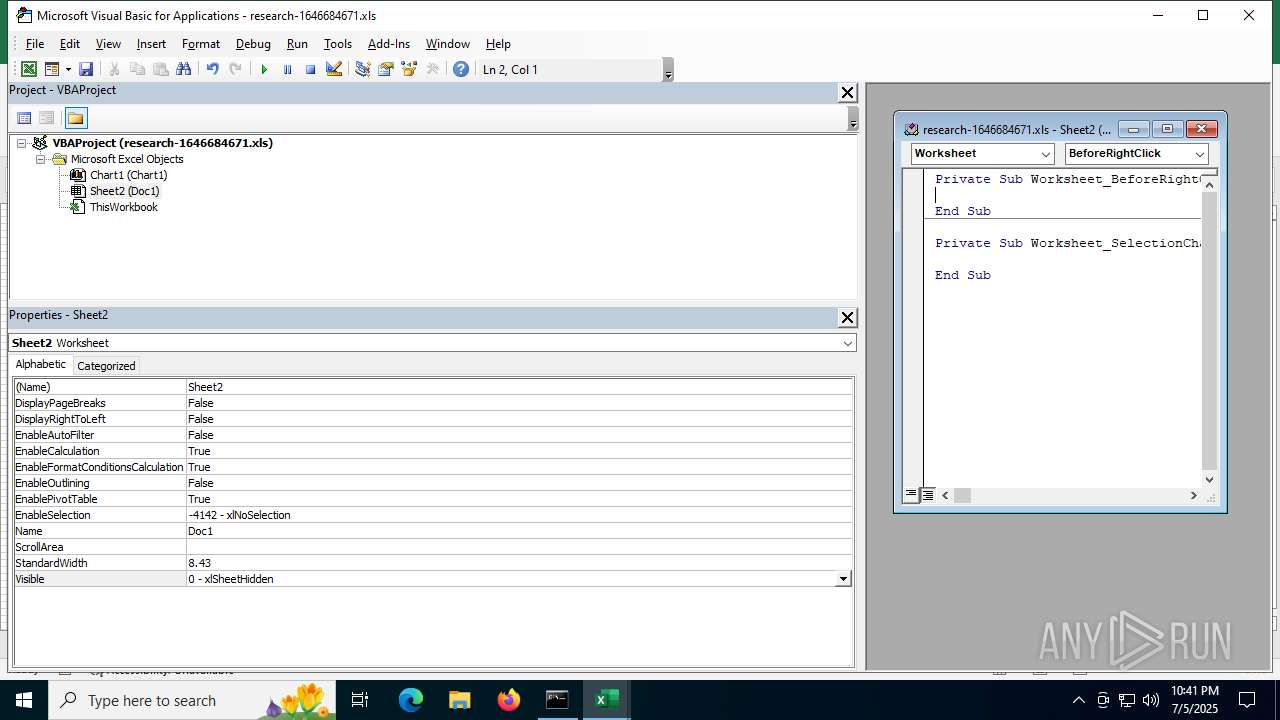Click the Insert UserForm toolbar icon
The width and height of the screenshot is (1280, 720).
tap(51, 69)
